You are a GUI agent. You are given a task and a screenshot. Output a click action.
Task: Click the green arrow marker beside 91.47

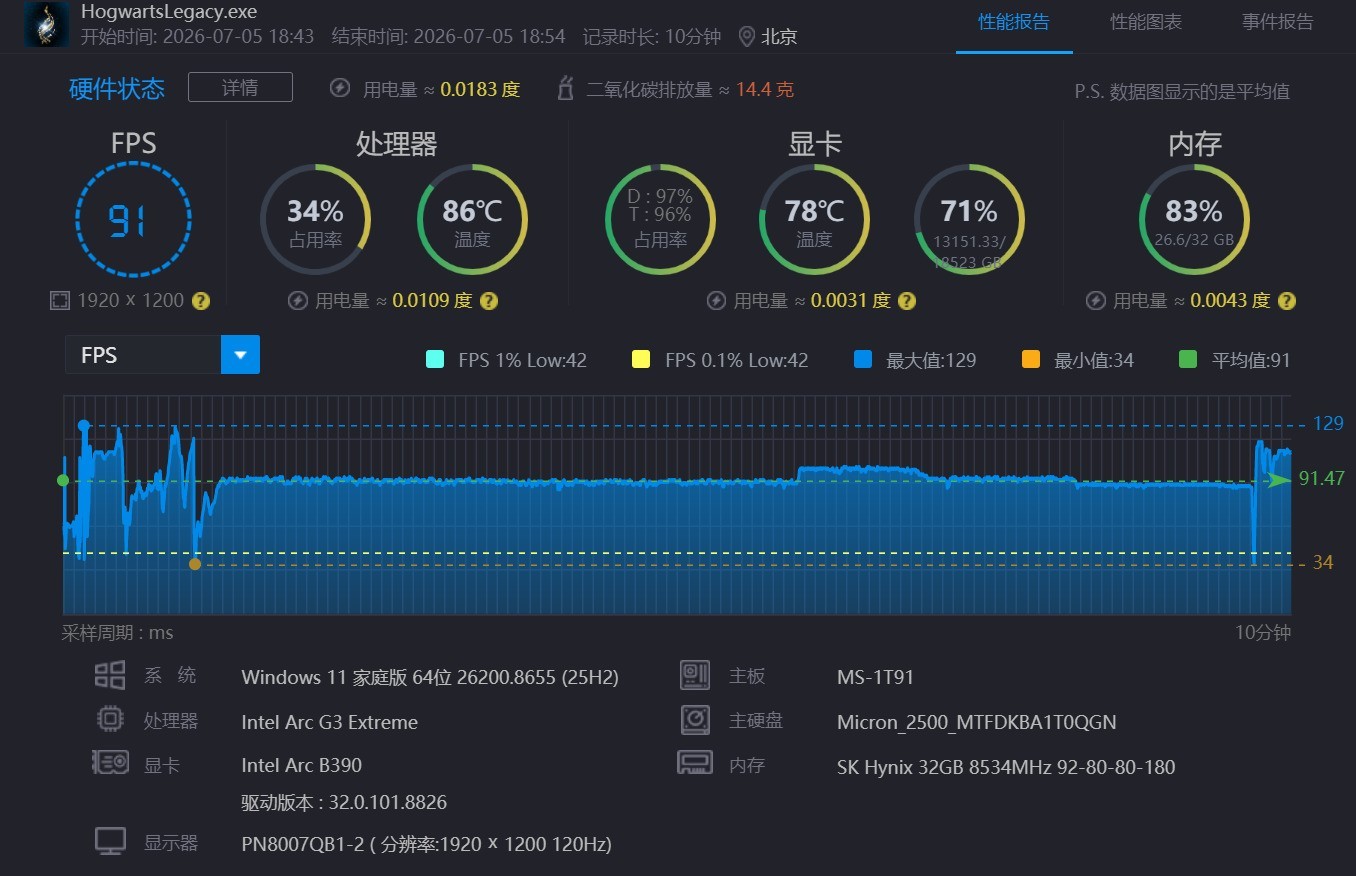1279,480
